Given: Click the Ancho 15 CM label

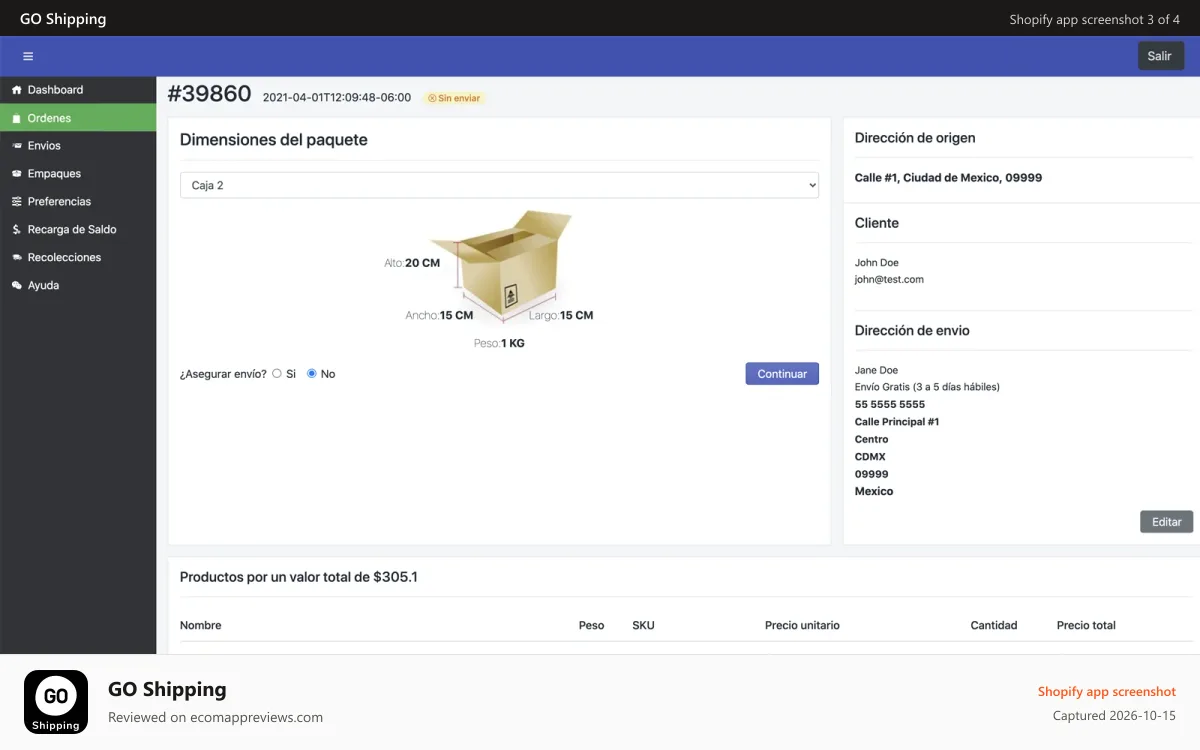Looking at the screenshot, I should (439, 315).
